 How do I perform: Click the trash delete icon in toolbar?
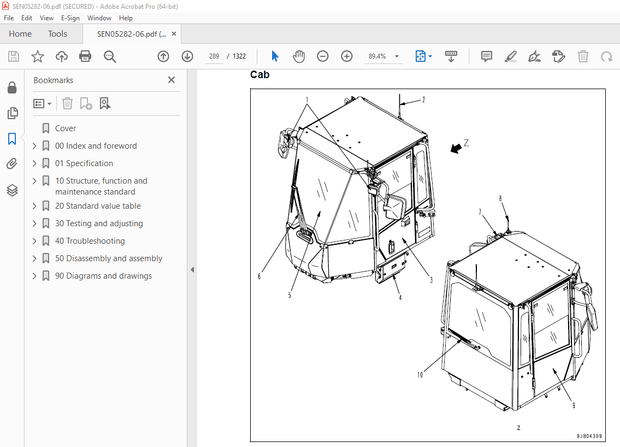point(583,57)
